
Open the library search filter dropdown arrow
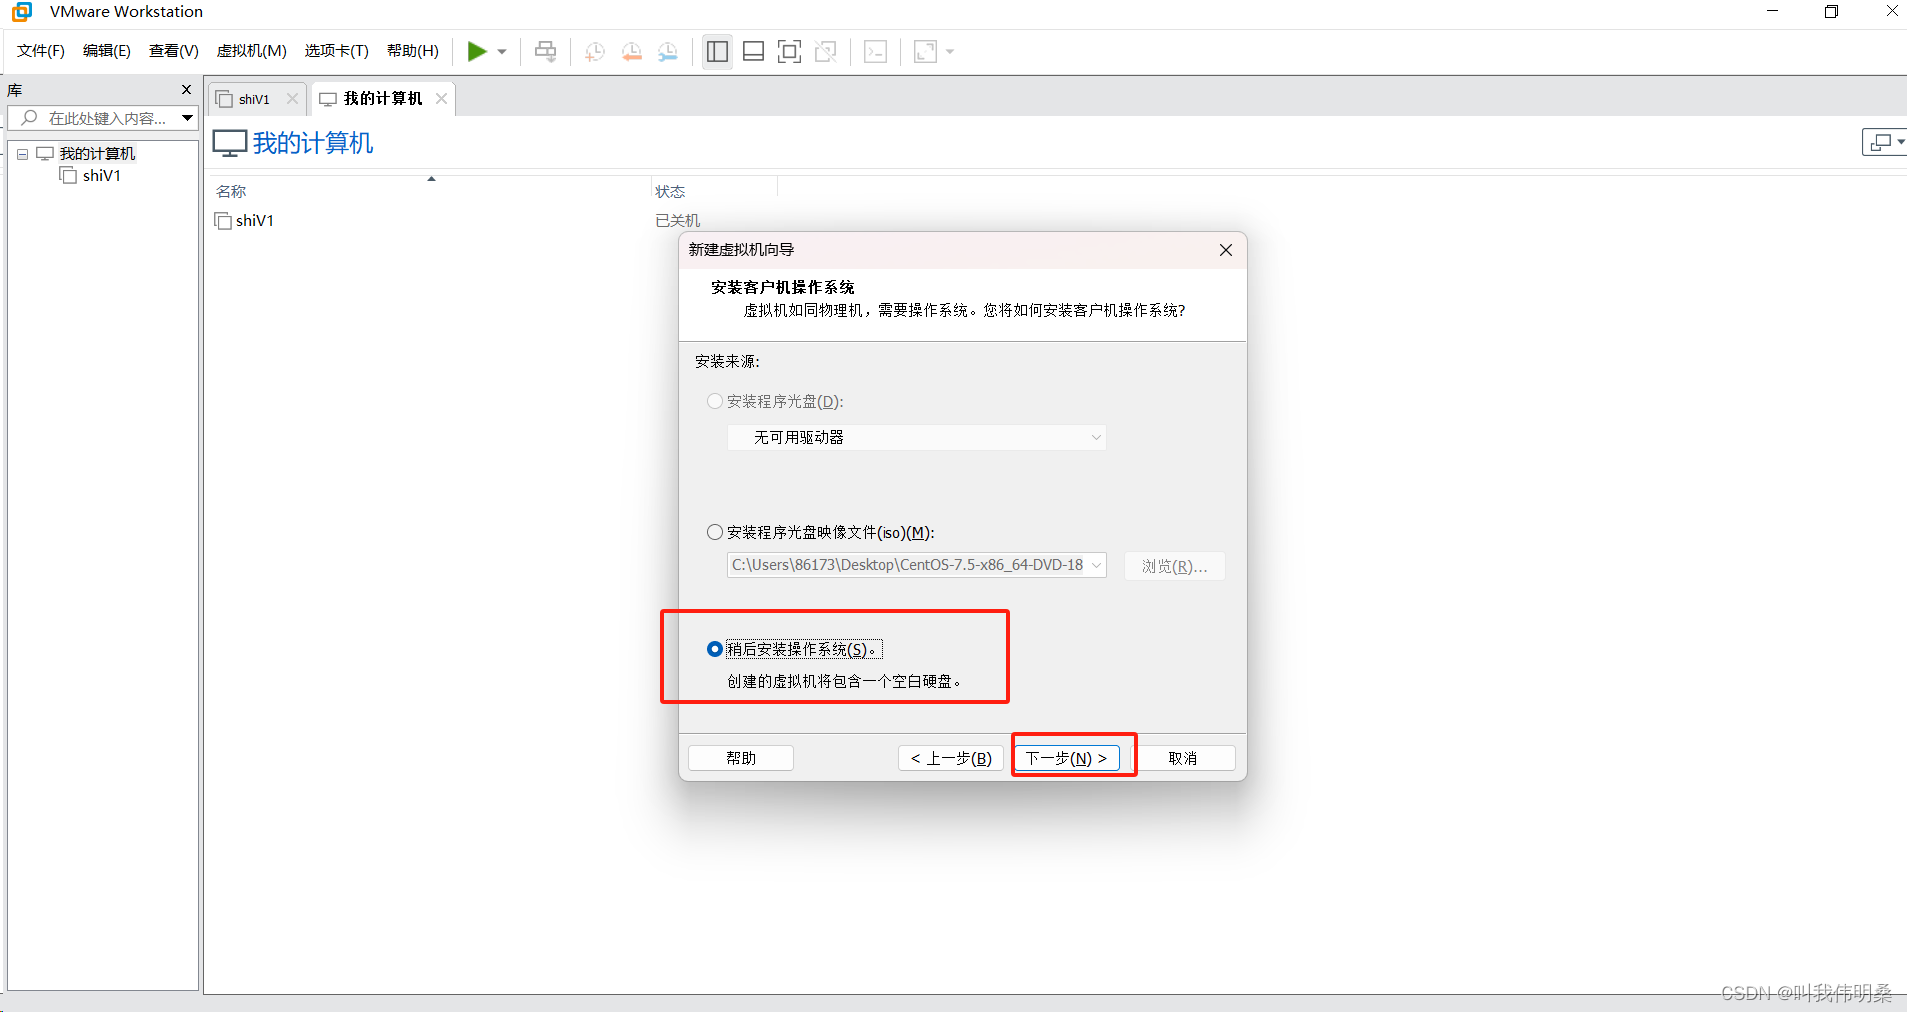tap(187, 118)
